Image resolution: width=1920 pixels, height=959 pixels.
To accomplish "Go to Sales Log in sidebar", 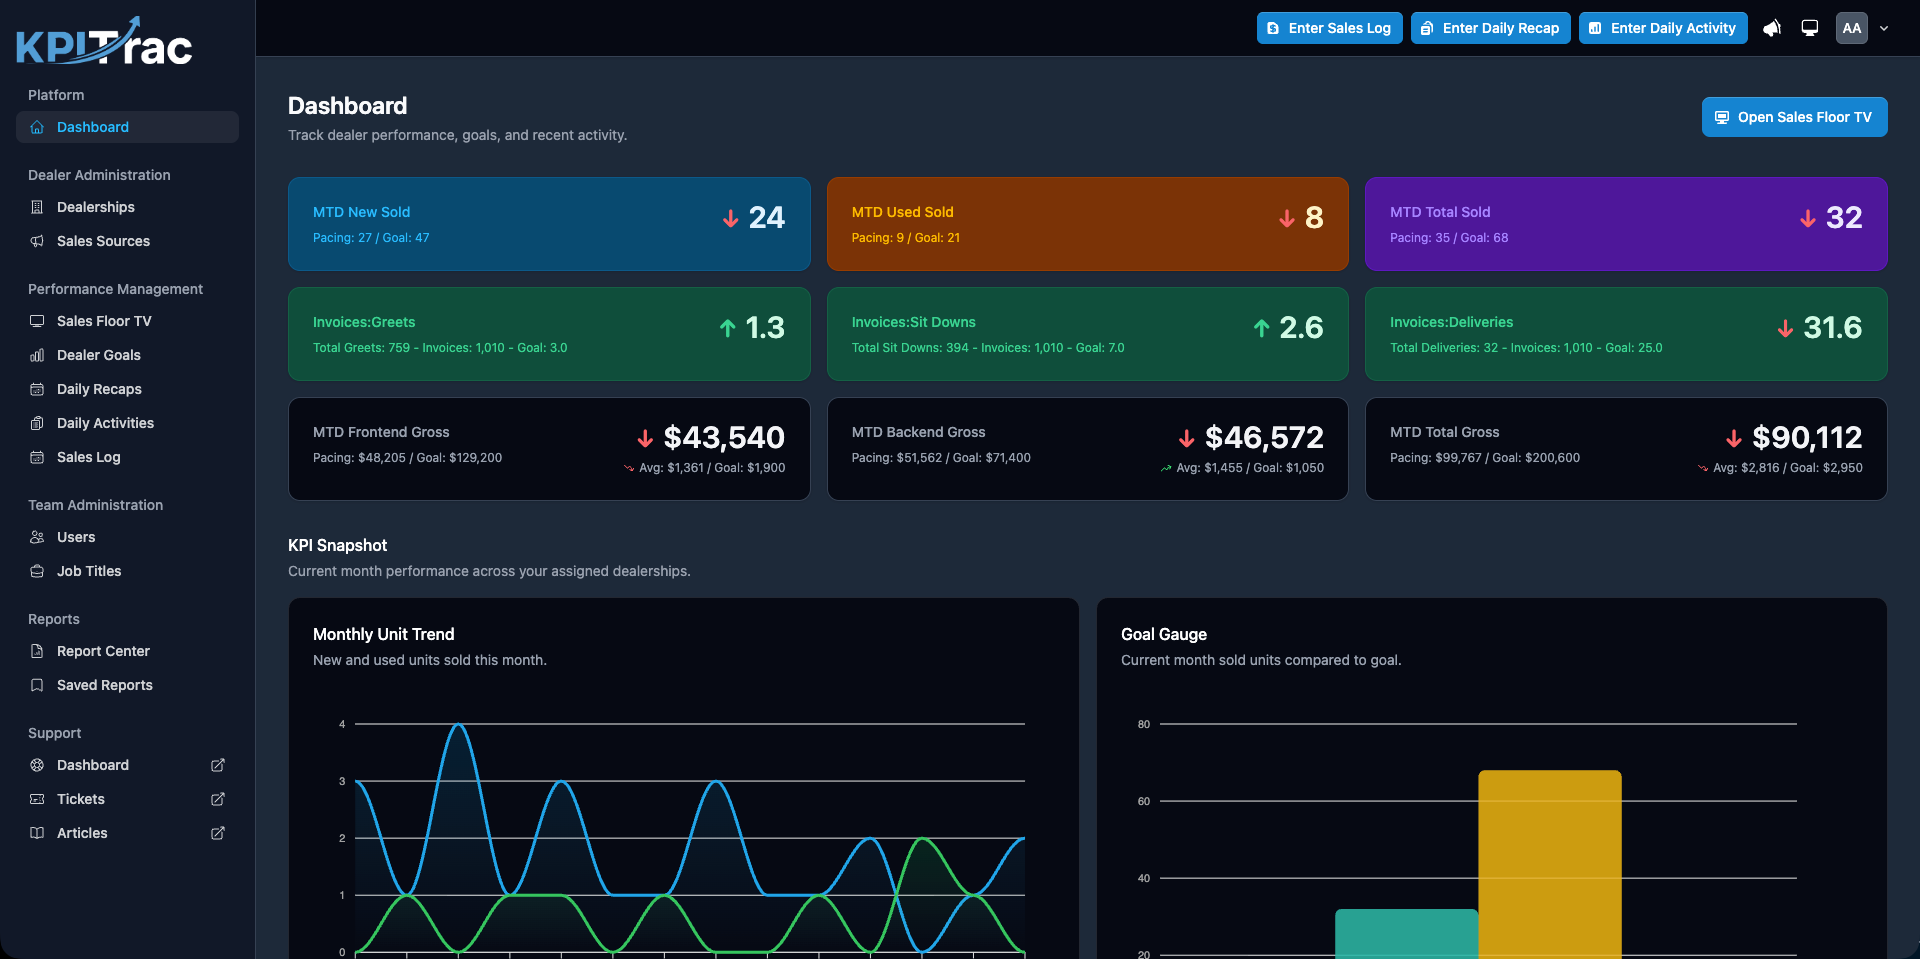I will (127, 457).
